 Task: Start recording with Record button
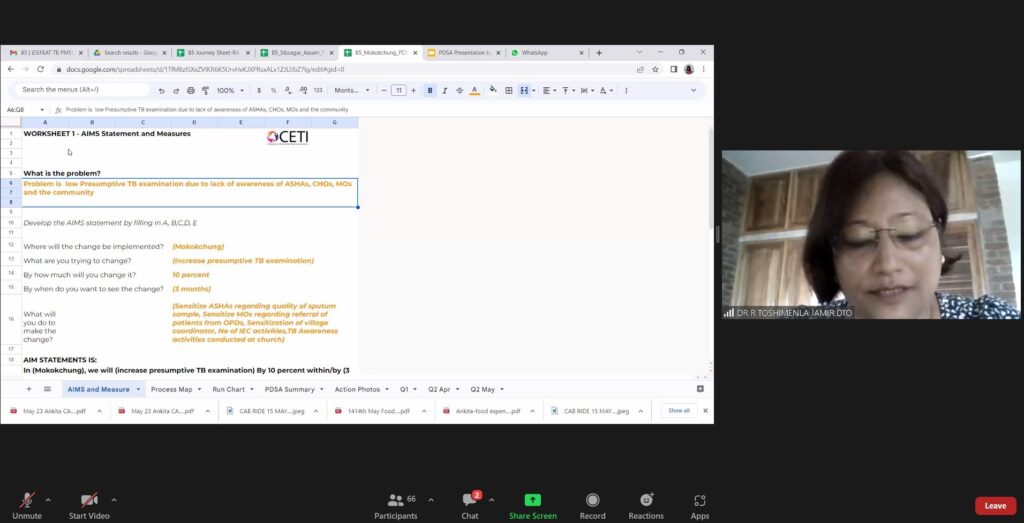(593, 503)
